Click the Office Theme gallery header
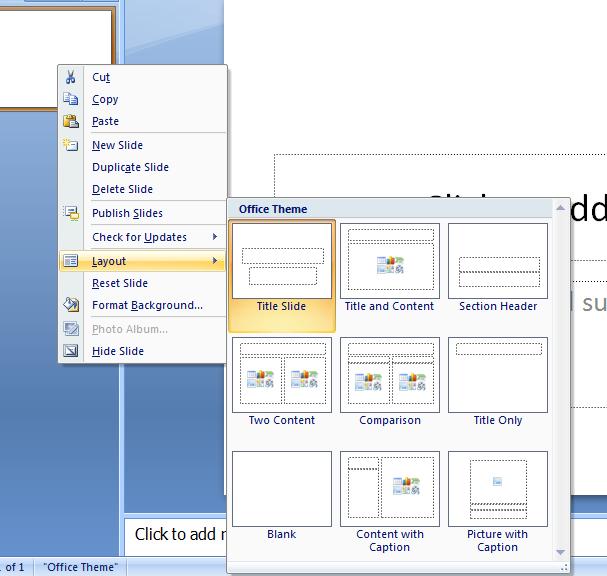This screenshot has width=607, height=576. click(390, 209)
